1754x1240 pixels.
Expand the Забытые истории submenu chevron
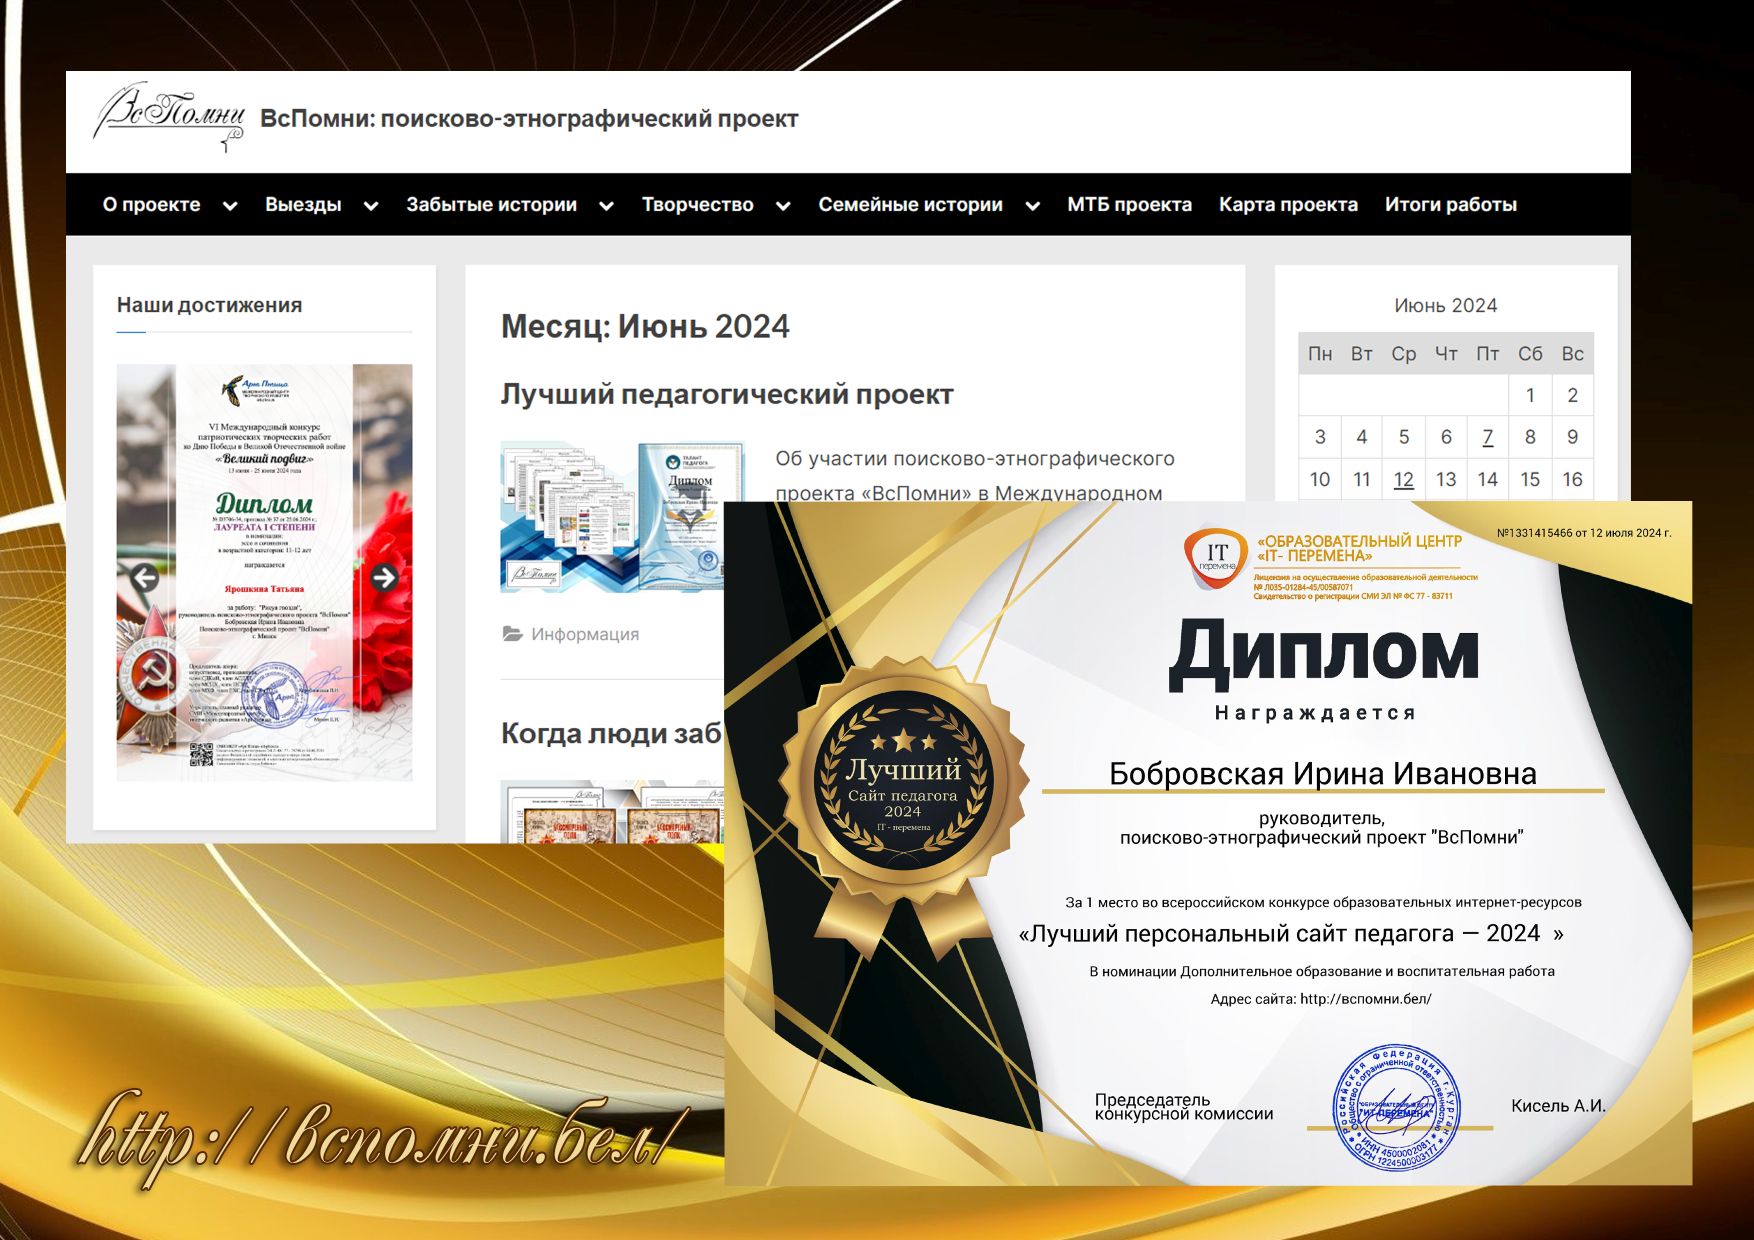point(606,206)
